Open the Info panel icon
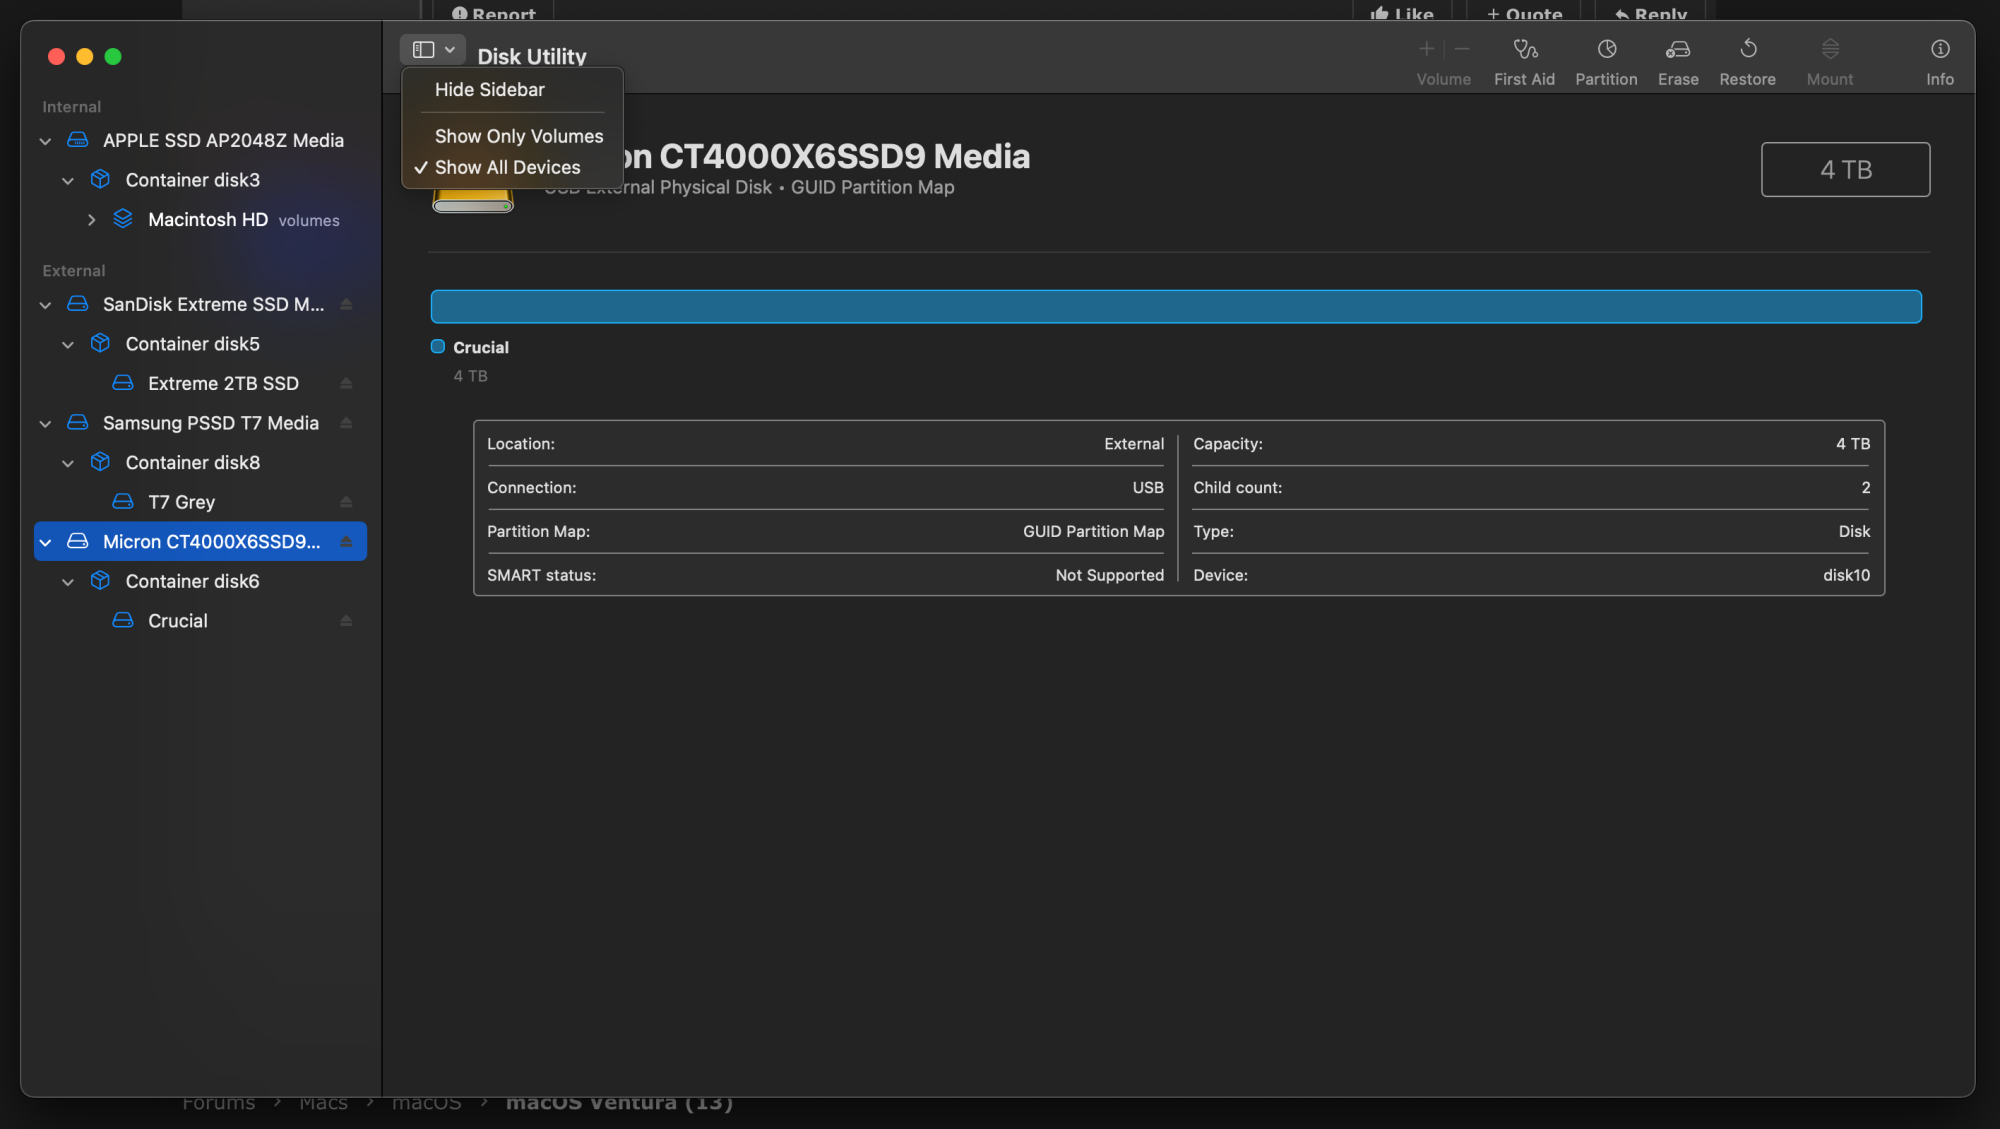Screen dimensions: 2000x1129 [1939, 50]
